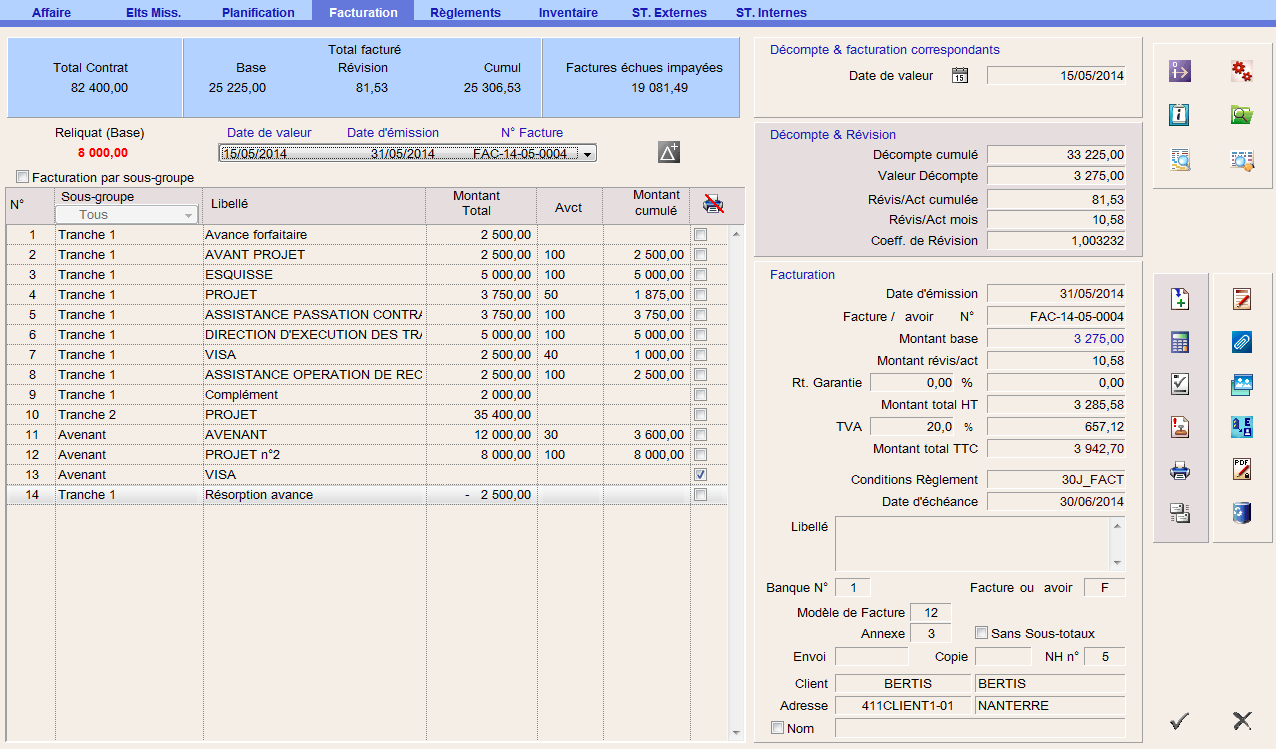The height and width of the screenshot is (749, 1276).
Task: Click the PDF export icon
Action: coord(1242,469)
